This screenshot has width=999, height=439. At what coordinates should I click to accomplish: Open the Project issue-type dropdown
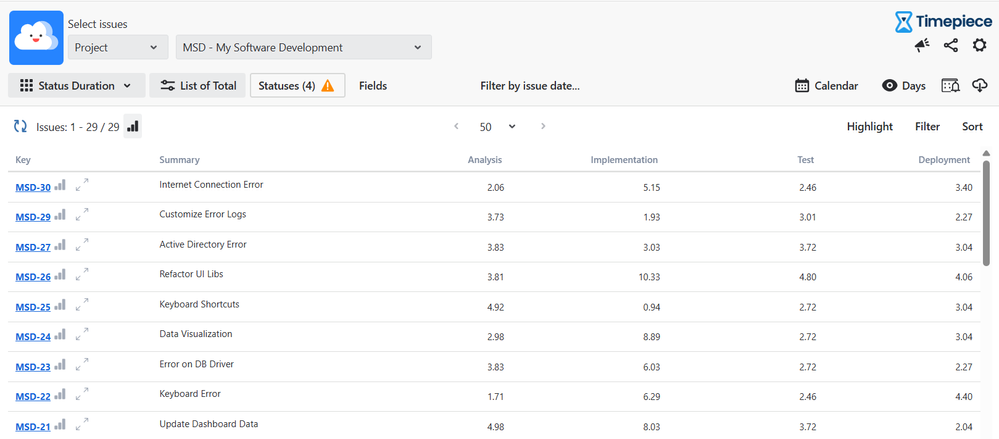pyautogui.click(x=118, y=47)
